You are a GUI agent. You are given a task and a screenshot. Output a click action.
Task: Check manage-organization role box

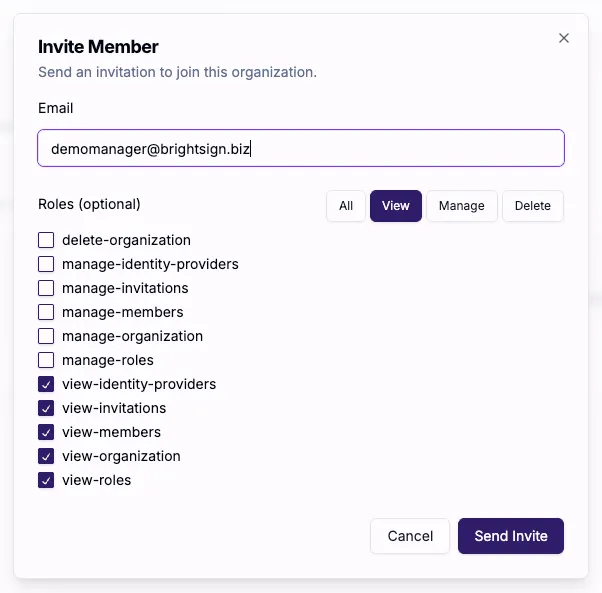tap(46, 336)
